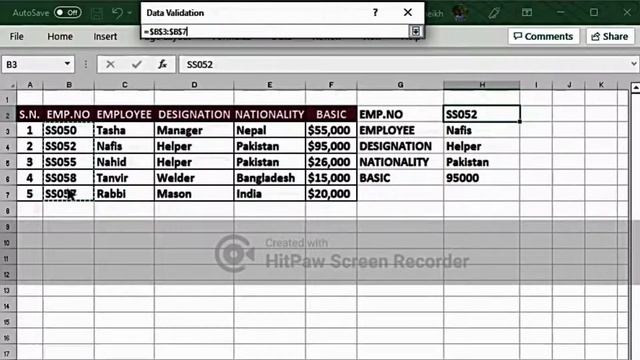Click the =$B$3:$B$7 range input field

pos(275,31)
